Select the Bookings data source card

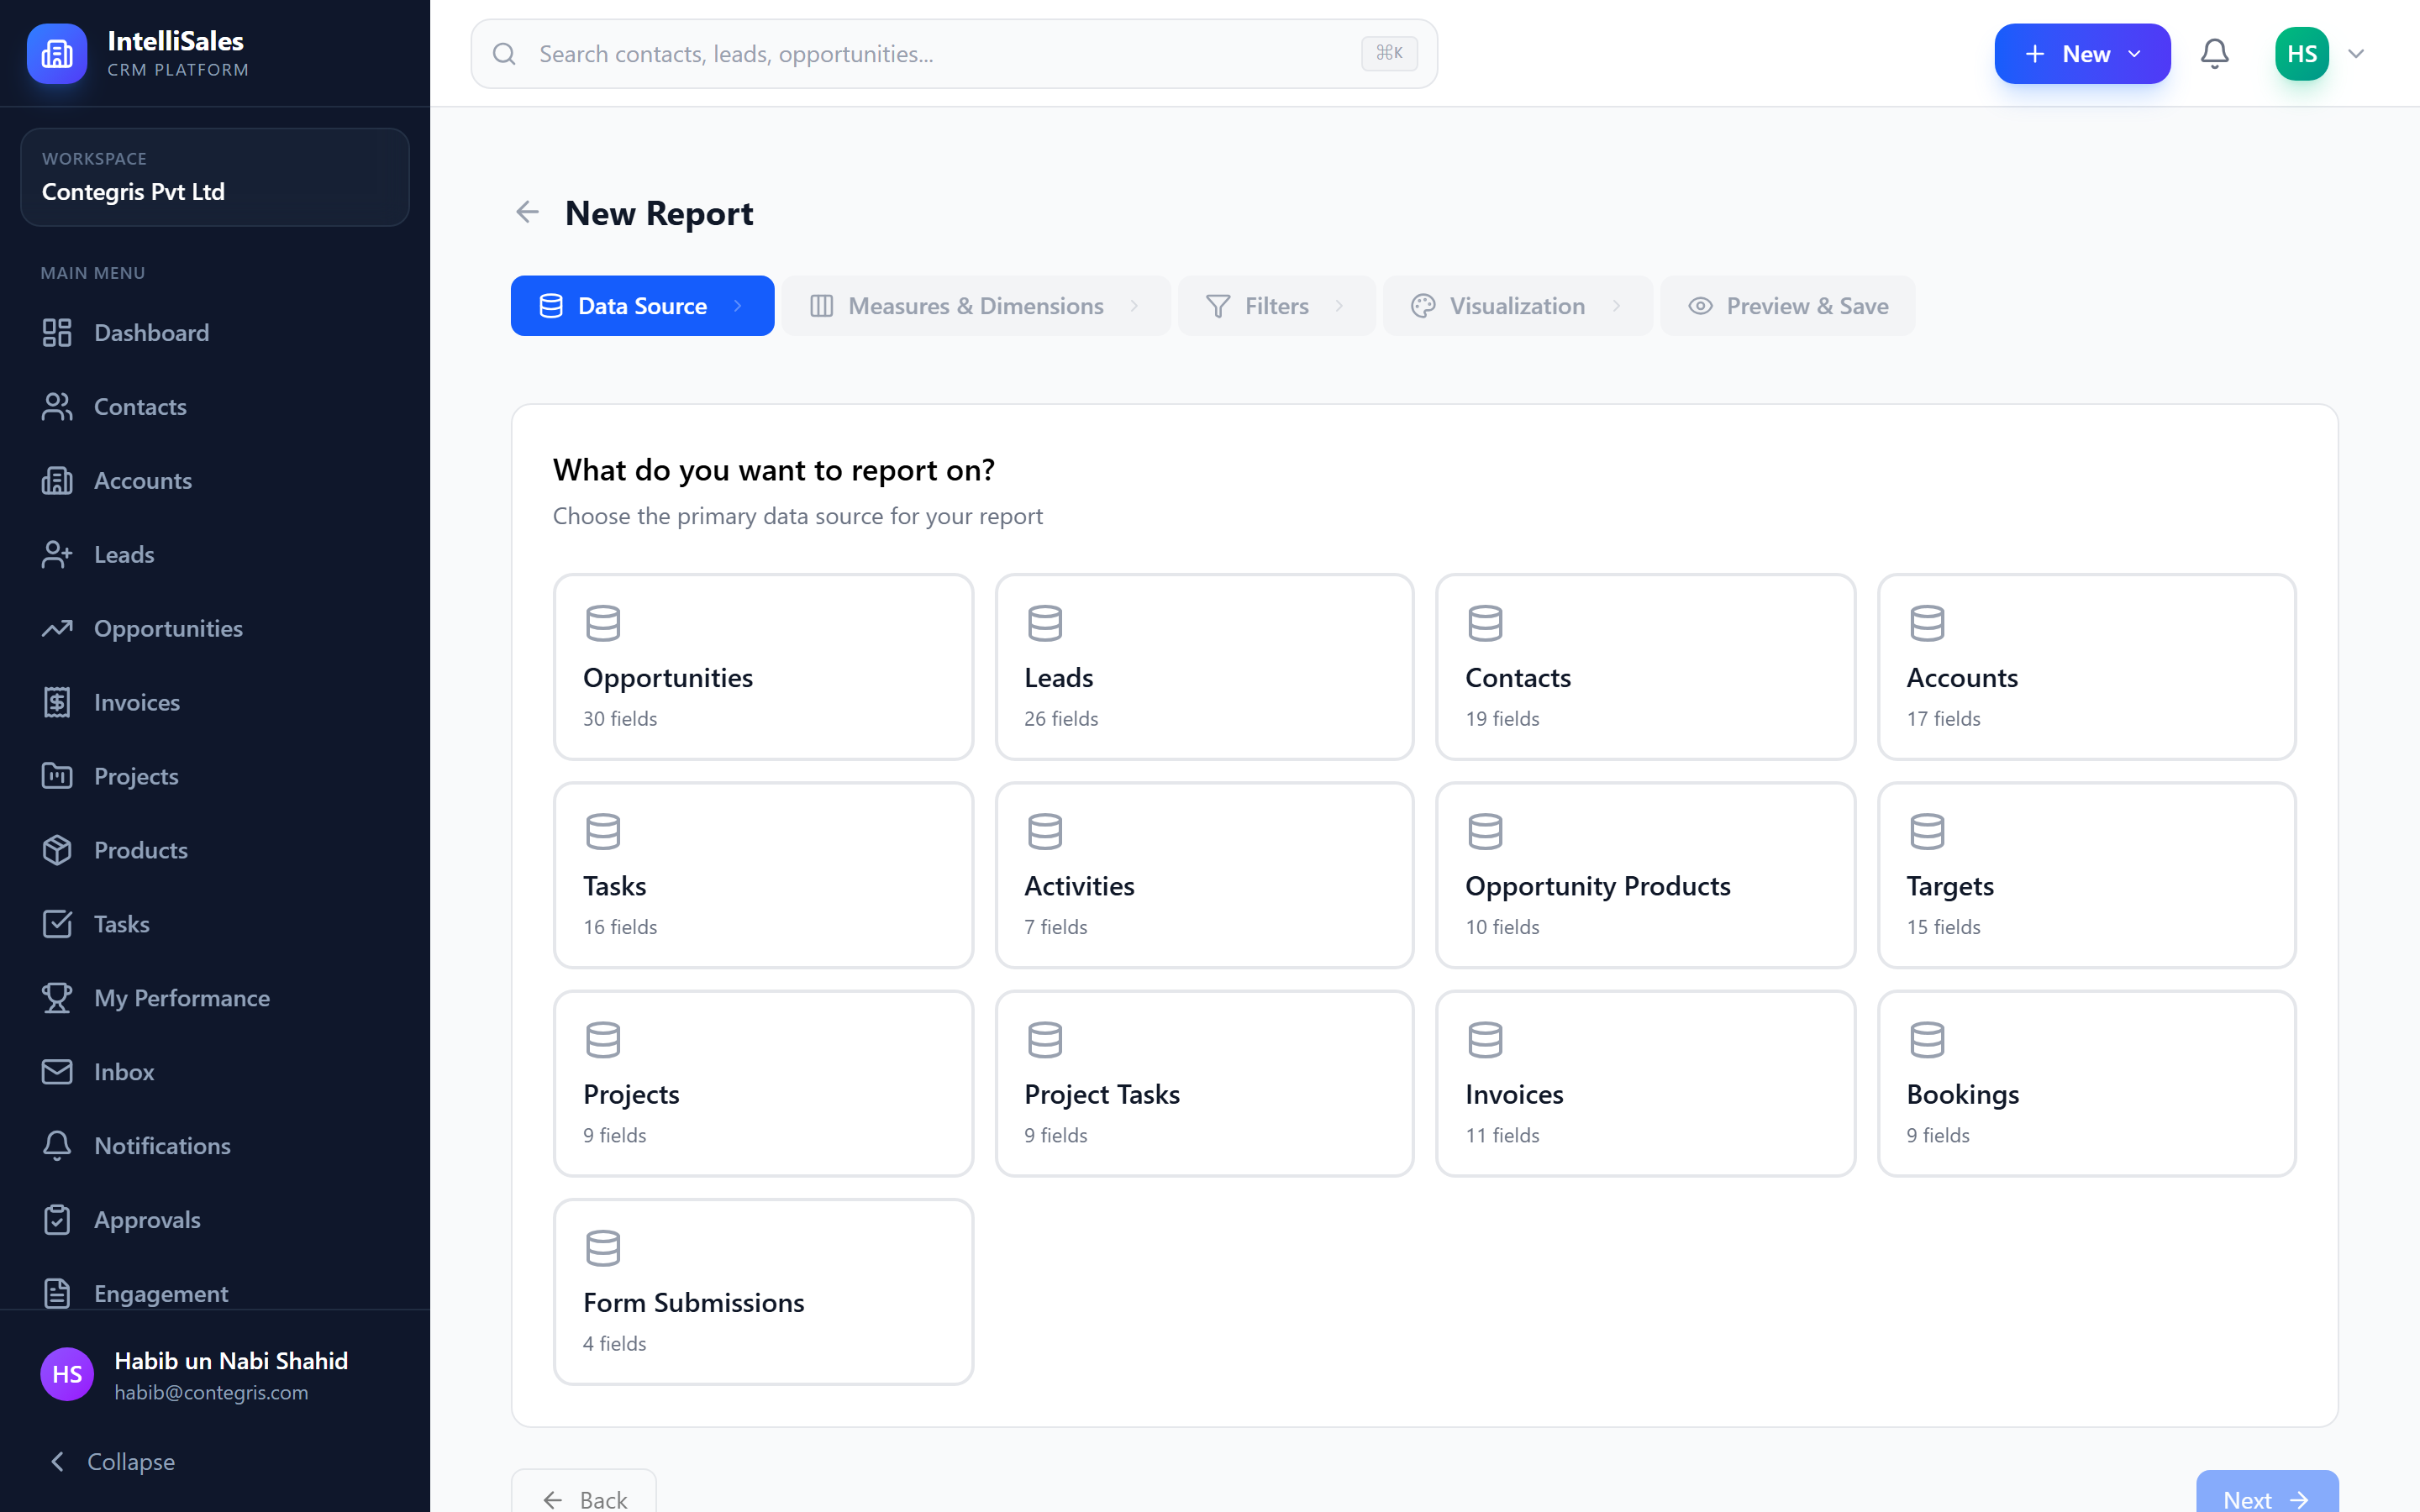pyautogui.click(x=2087, y=1084)
